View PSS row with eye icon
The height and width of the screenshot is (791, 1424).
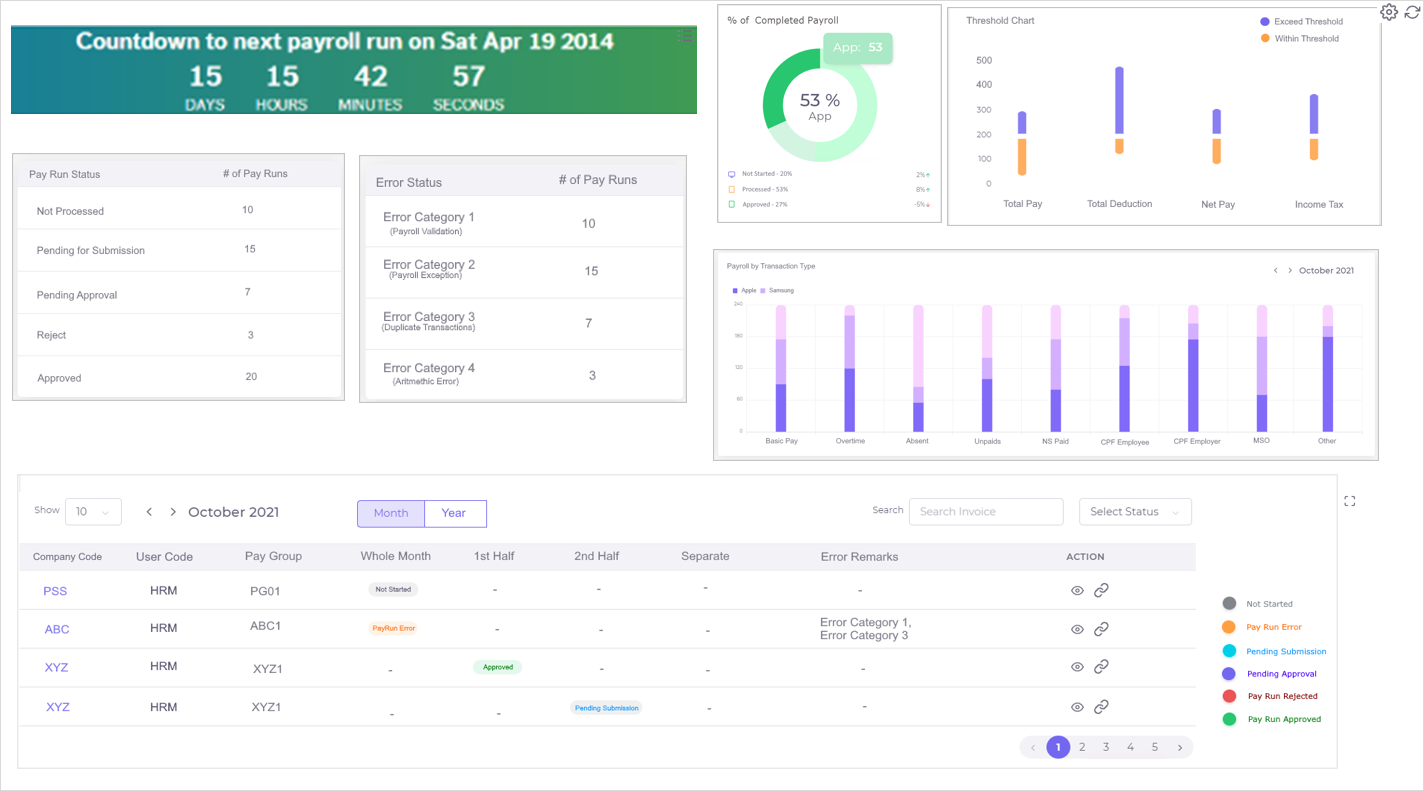[1077, 591]
